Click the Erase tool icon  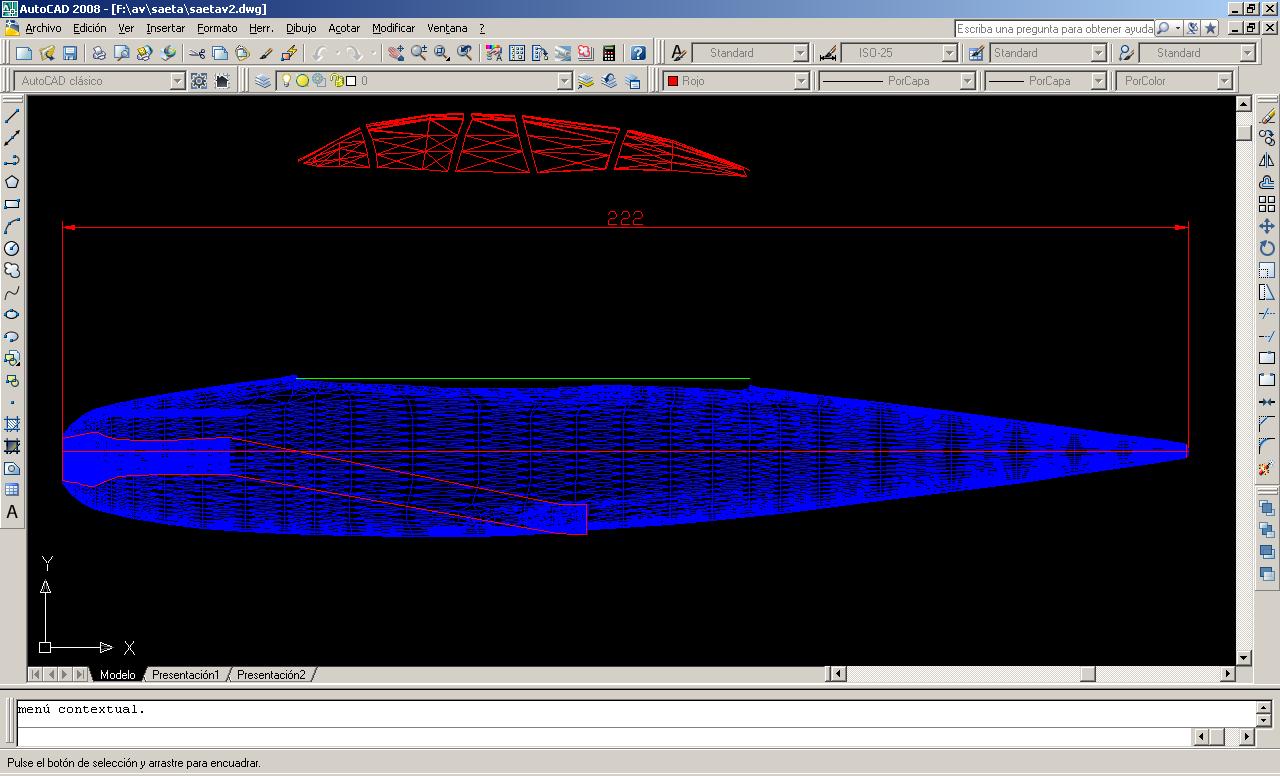(1267, 116)
